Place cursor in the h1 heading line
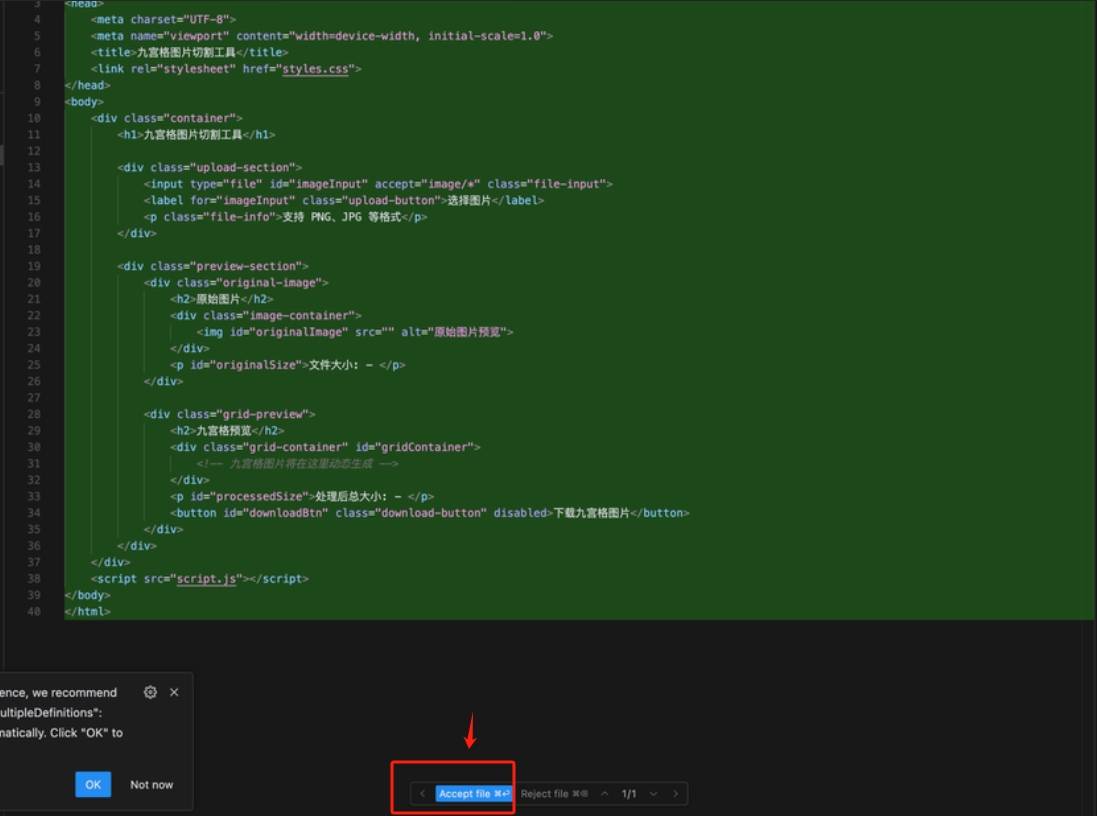 (195, 135)
